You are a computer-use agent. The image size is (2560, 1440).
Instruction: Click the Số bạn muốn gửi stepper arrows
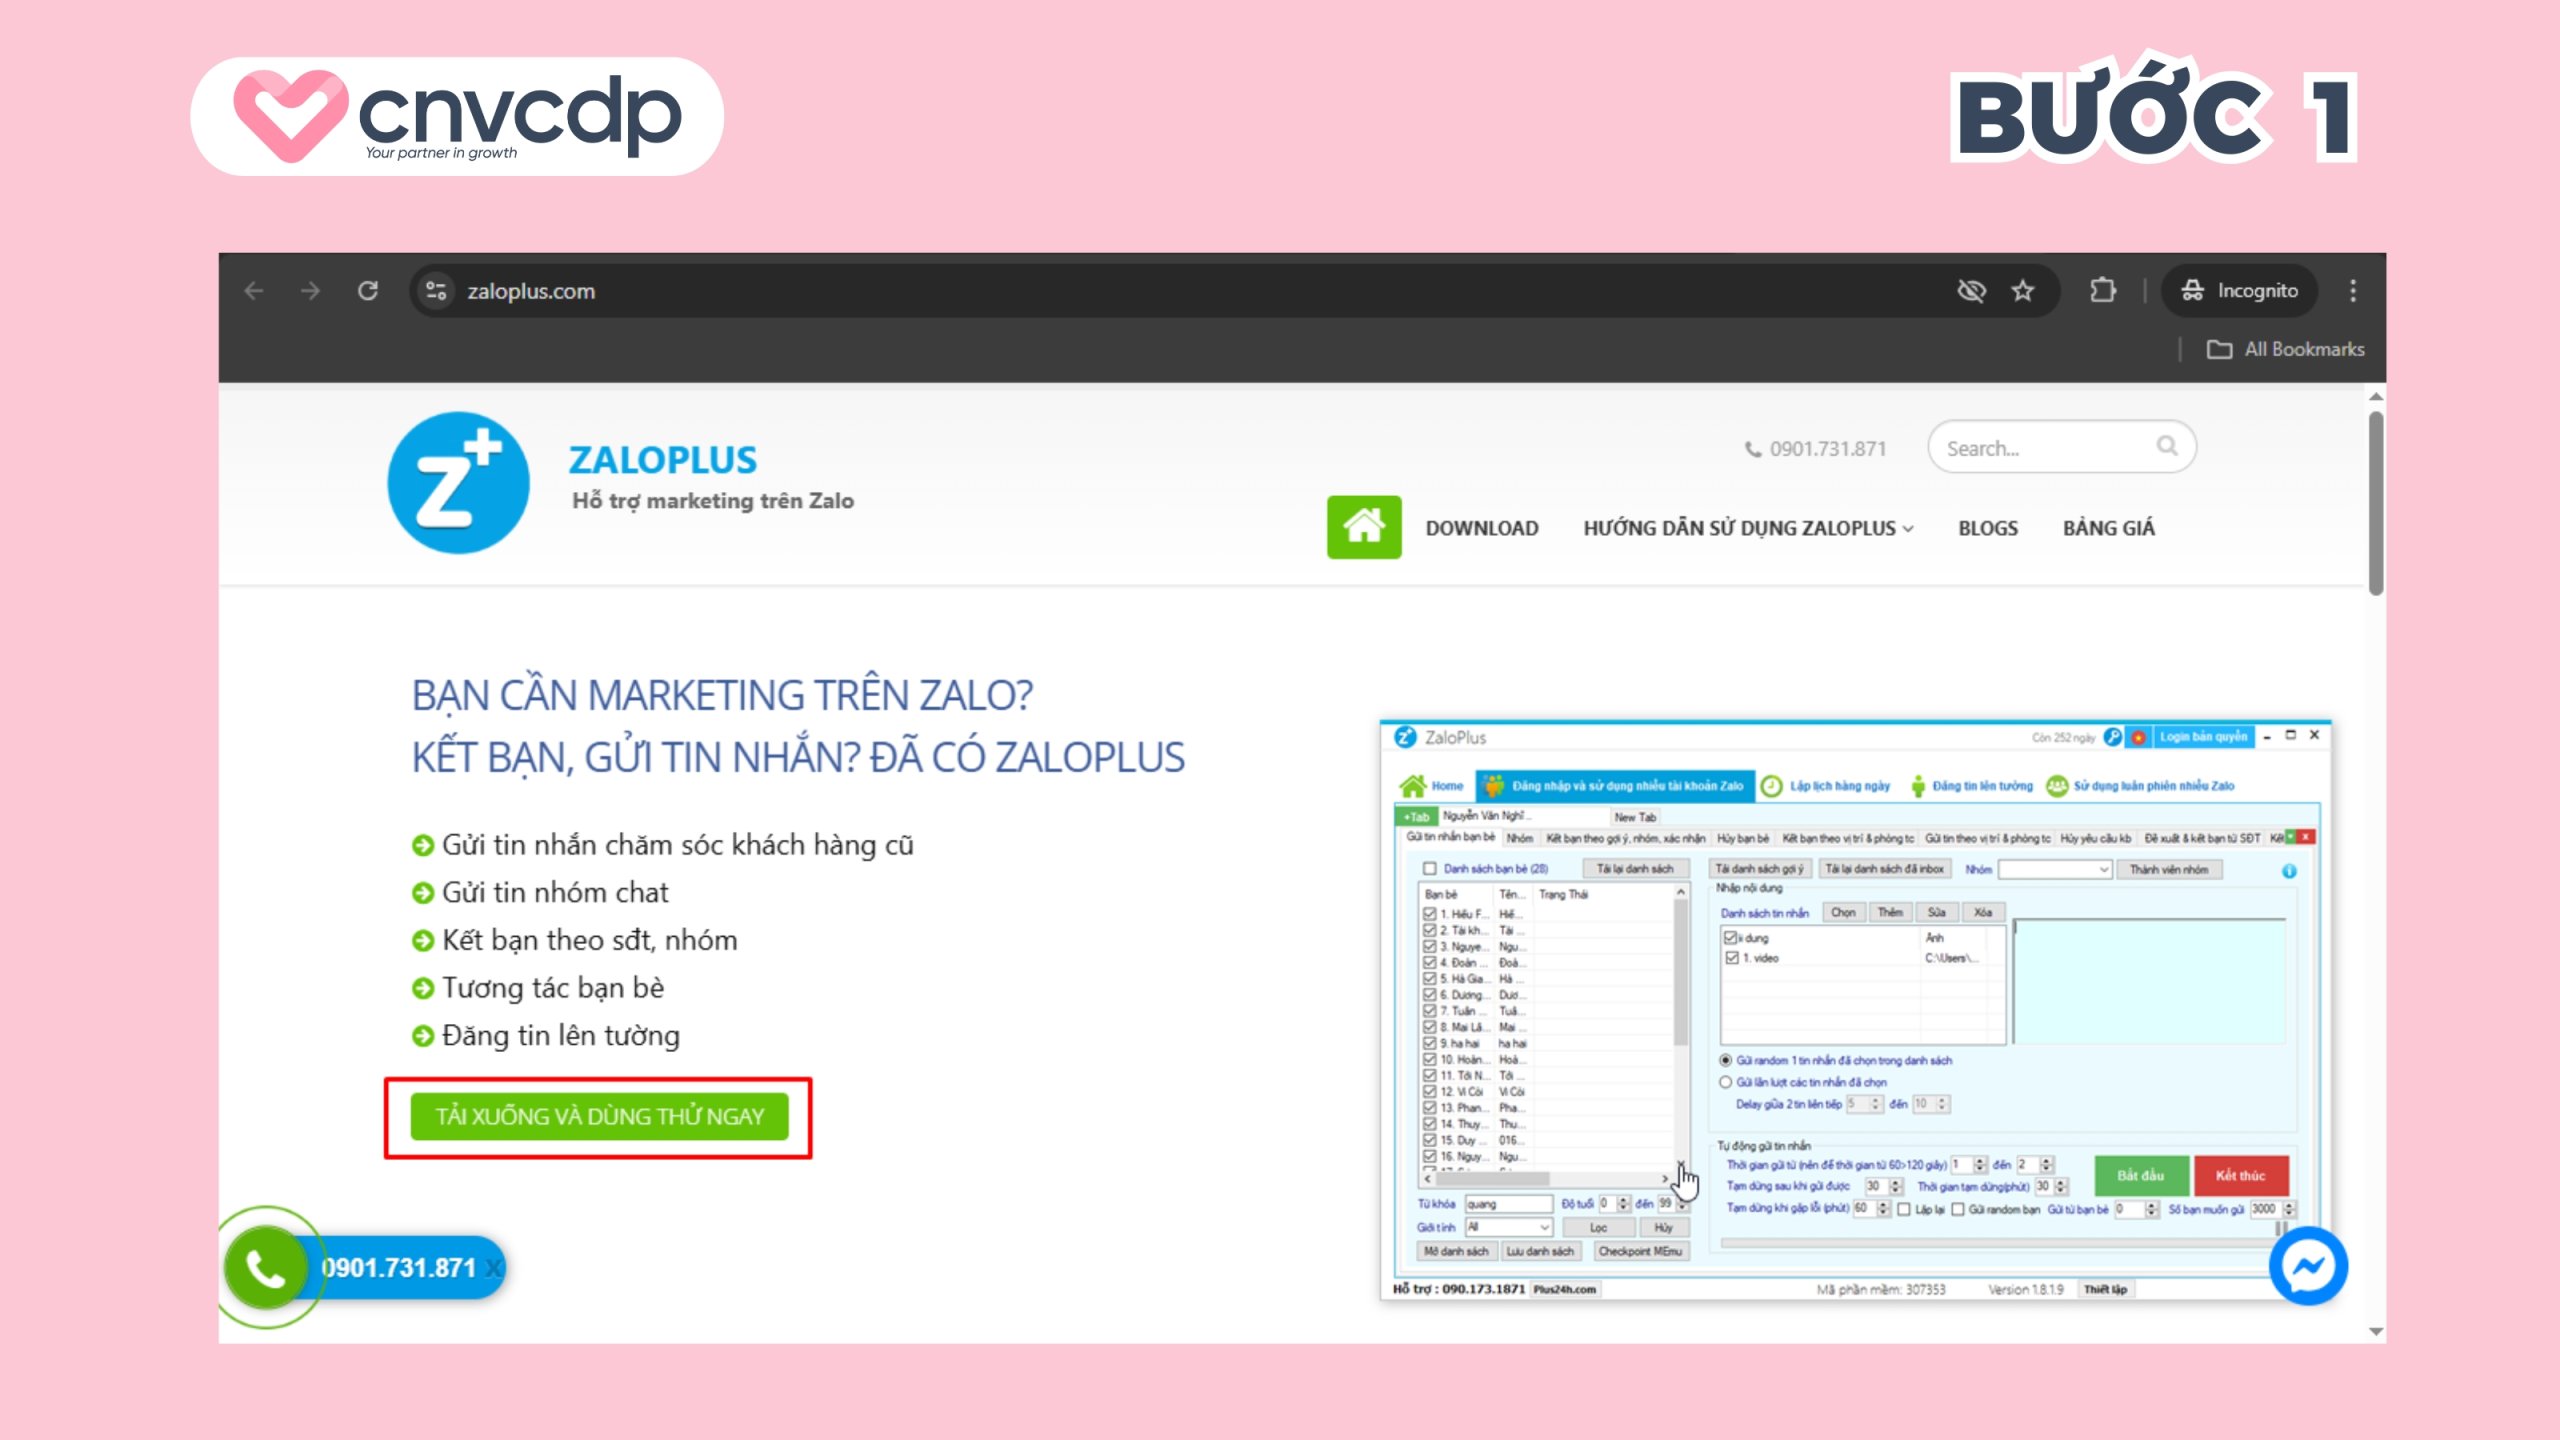(x=2289, y=1209)
